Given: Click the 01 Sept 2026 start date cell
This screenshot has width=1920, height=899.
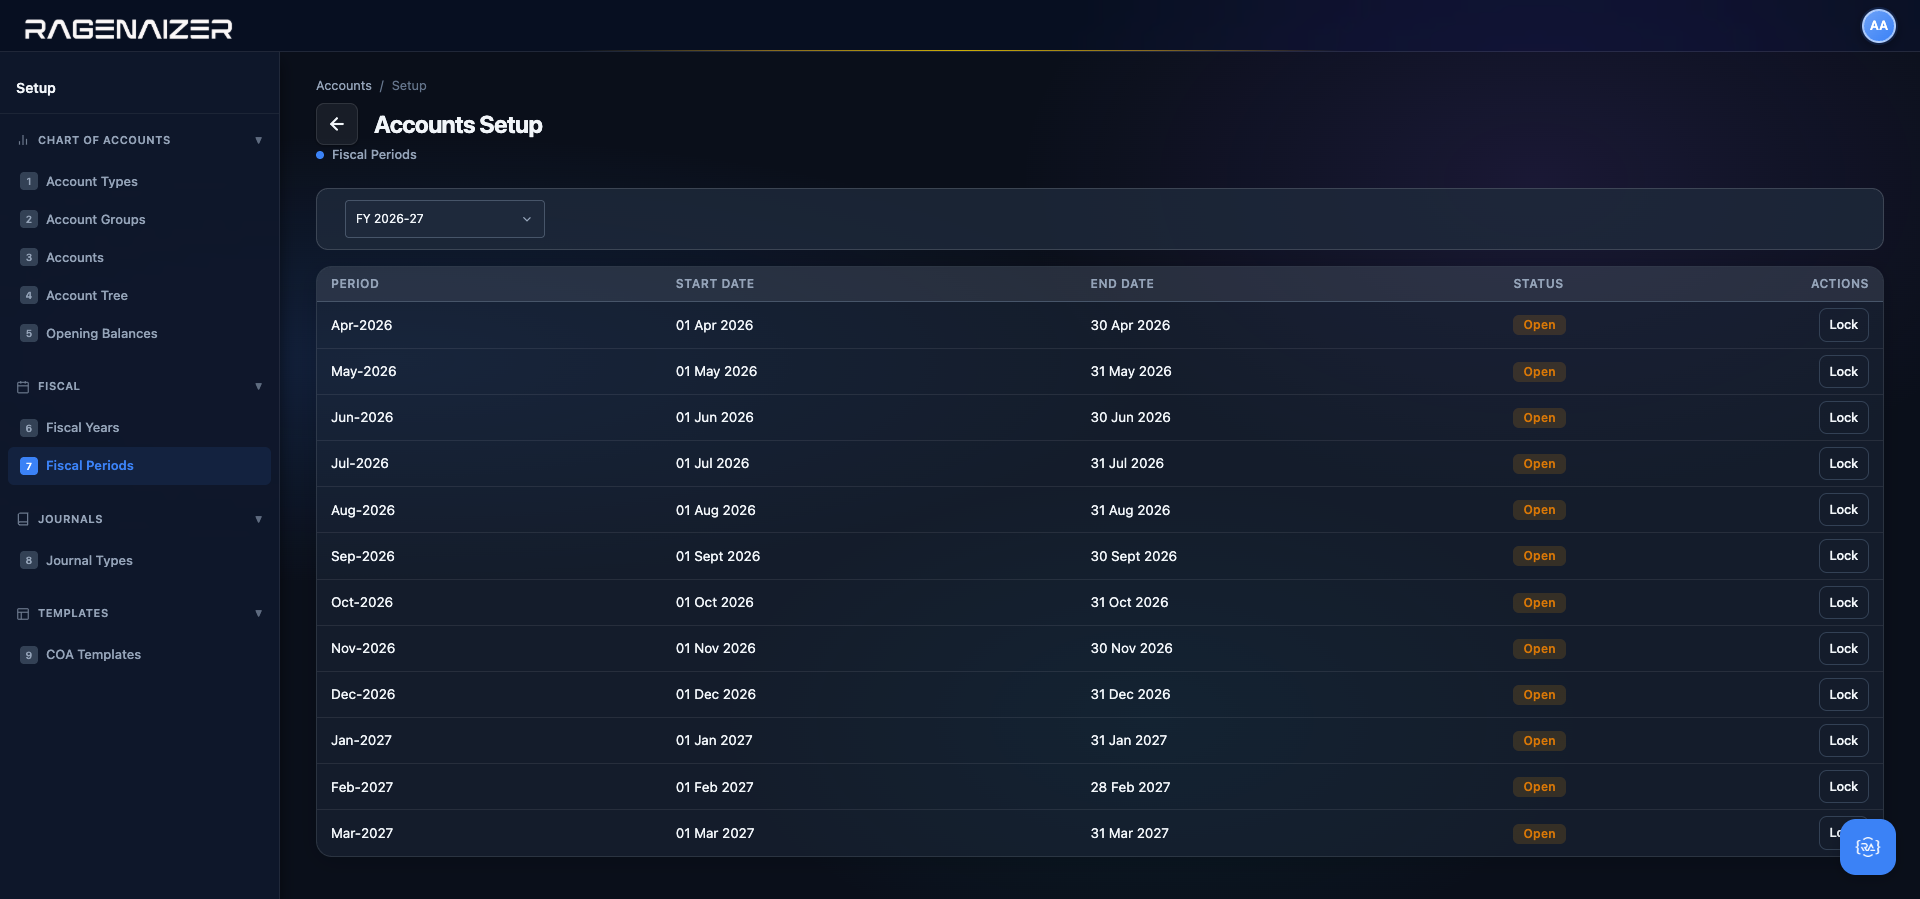Looking at the screenshot, I should pyautogui.click(x=718, y=557).
